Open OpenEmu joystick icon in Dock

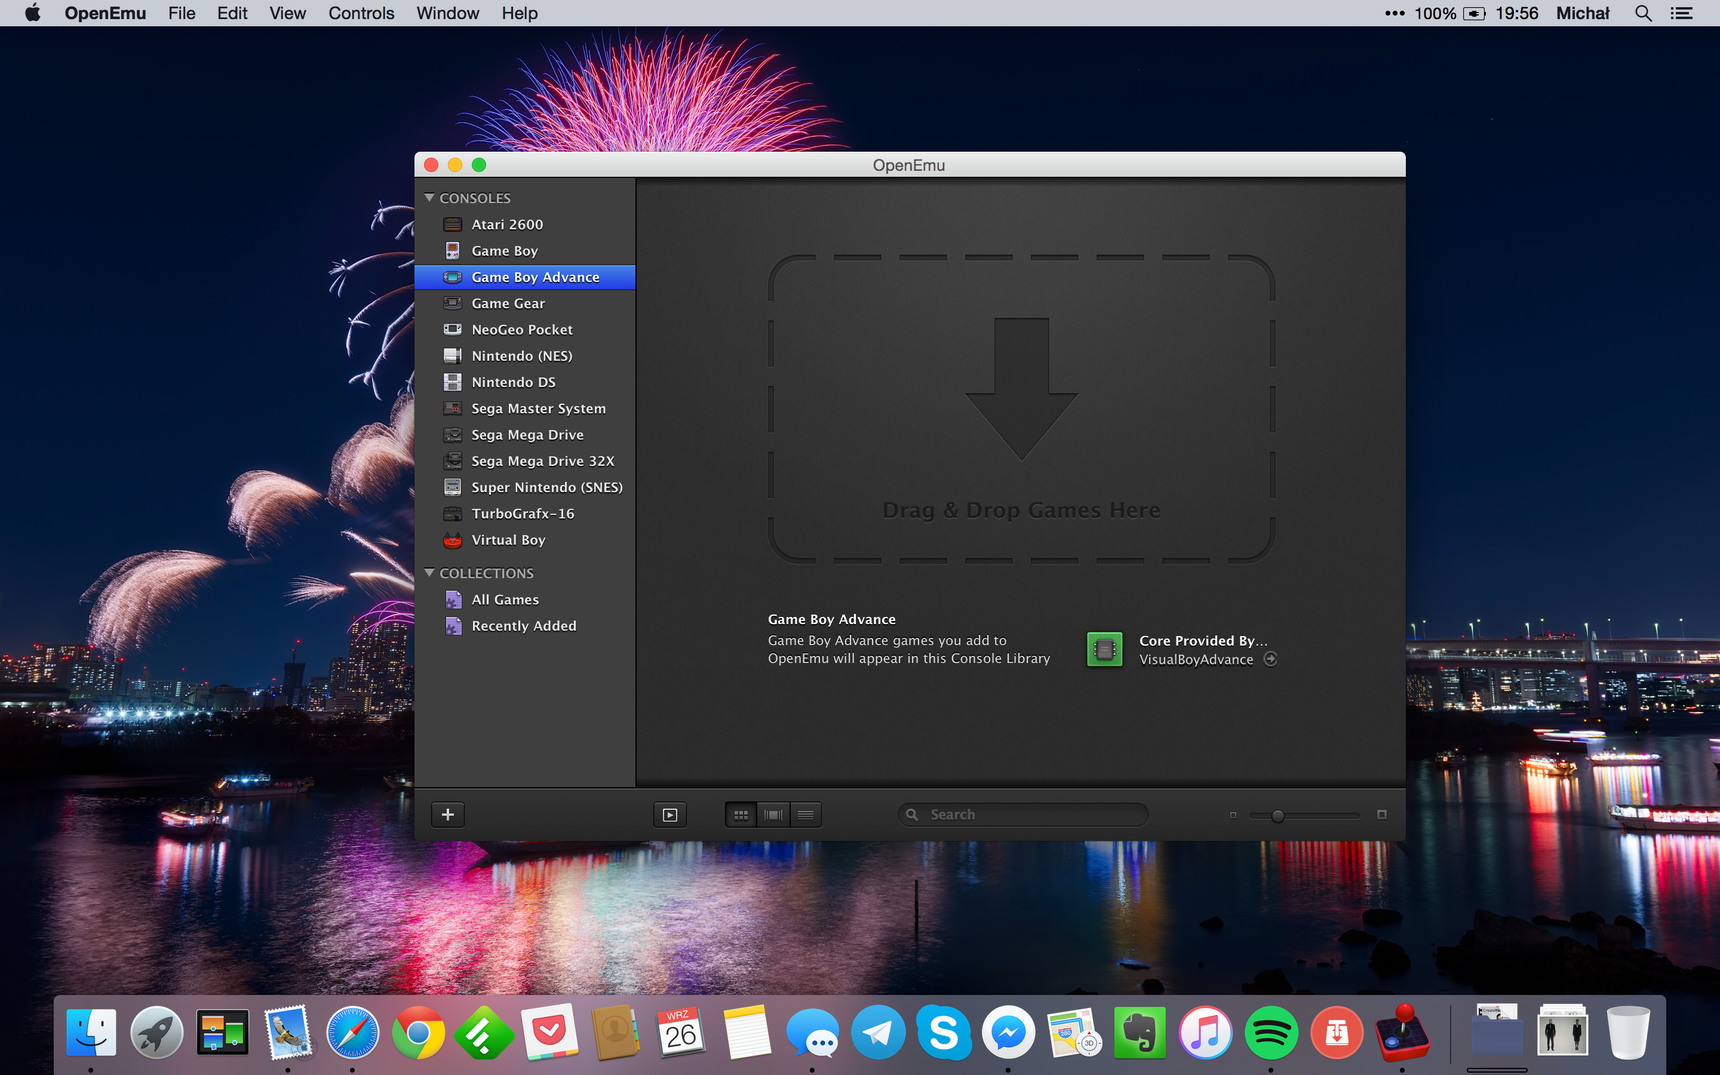click(1402, 1033)
